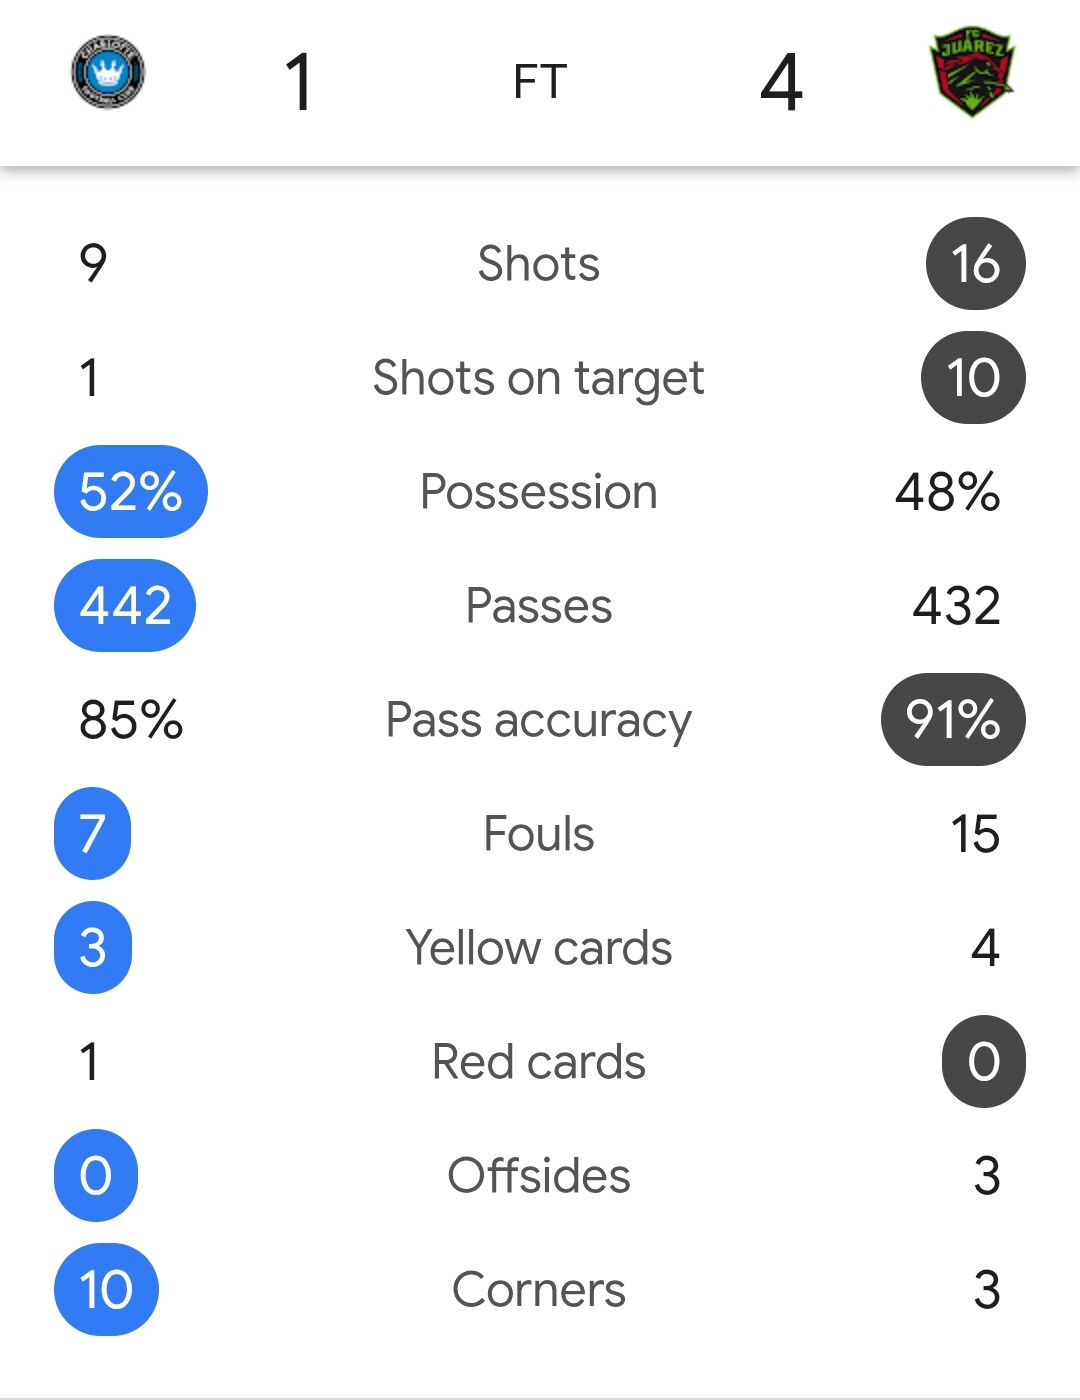The height and width of the screenshot is (1400, 1080).
Task: Click the 48% possession value
Action: (x=947, y=492)
